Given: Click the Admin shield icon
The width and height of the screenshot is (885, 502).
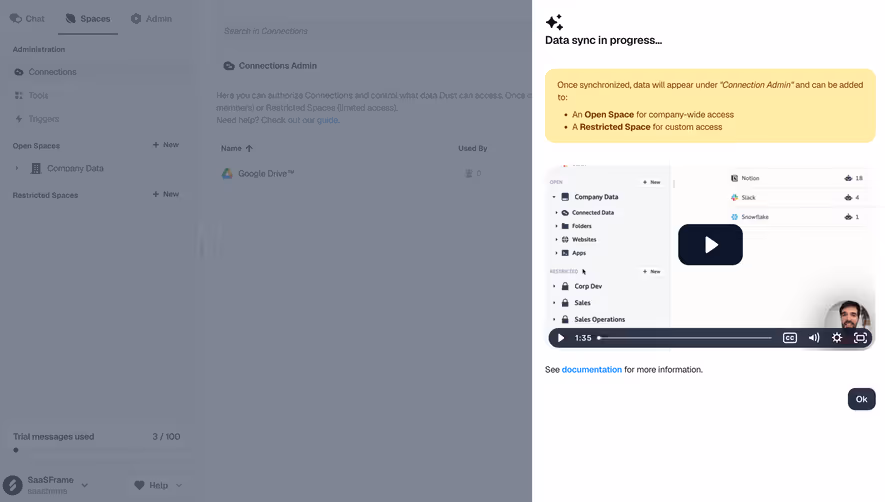Looking at the screenshot, I should pos(136,19).
